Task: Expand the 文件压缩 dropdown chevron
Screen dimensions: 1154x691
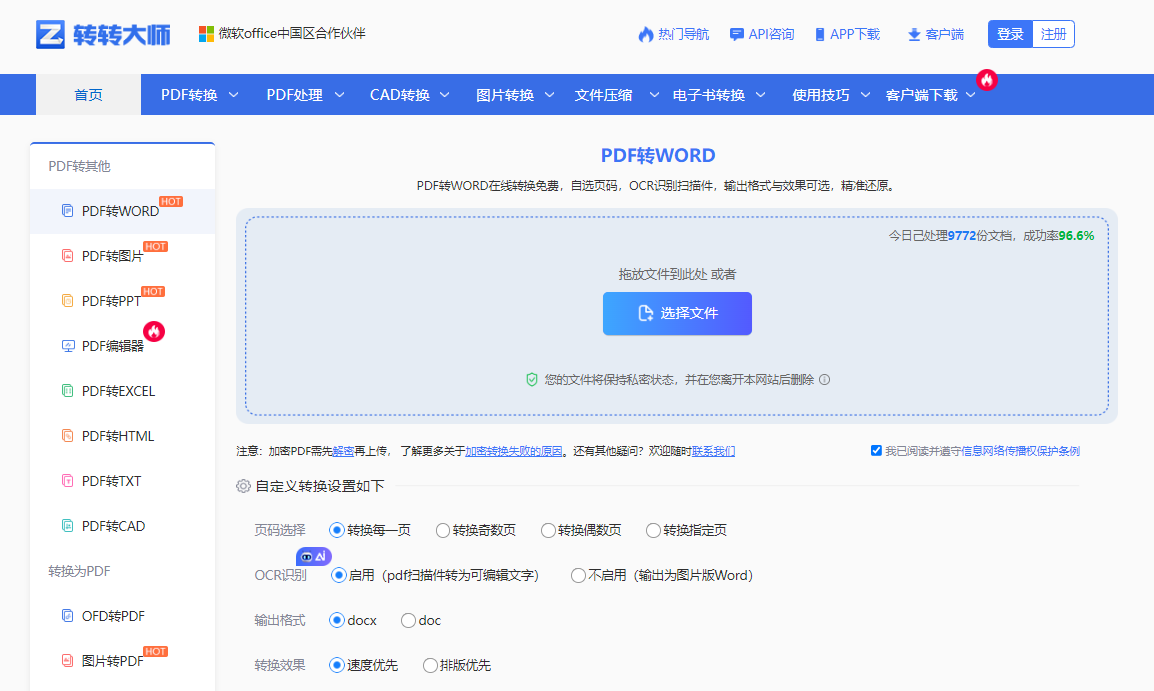Action: coord(654,95)
